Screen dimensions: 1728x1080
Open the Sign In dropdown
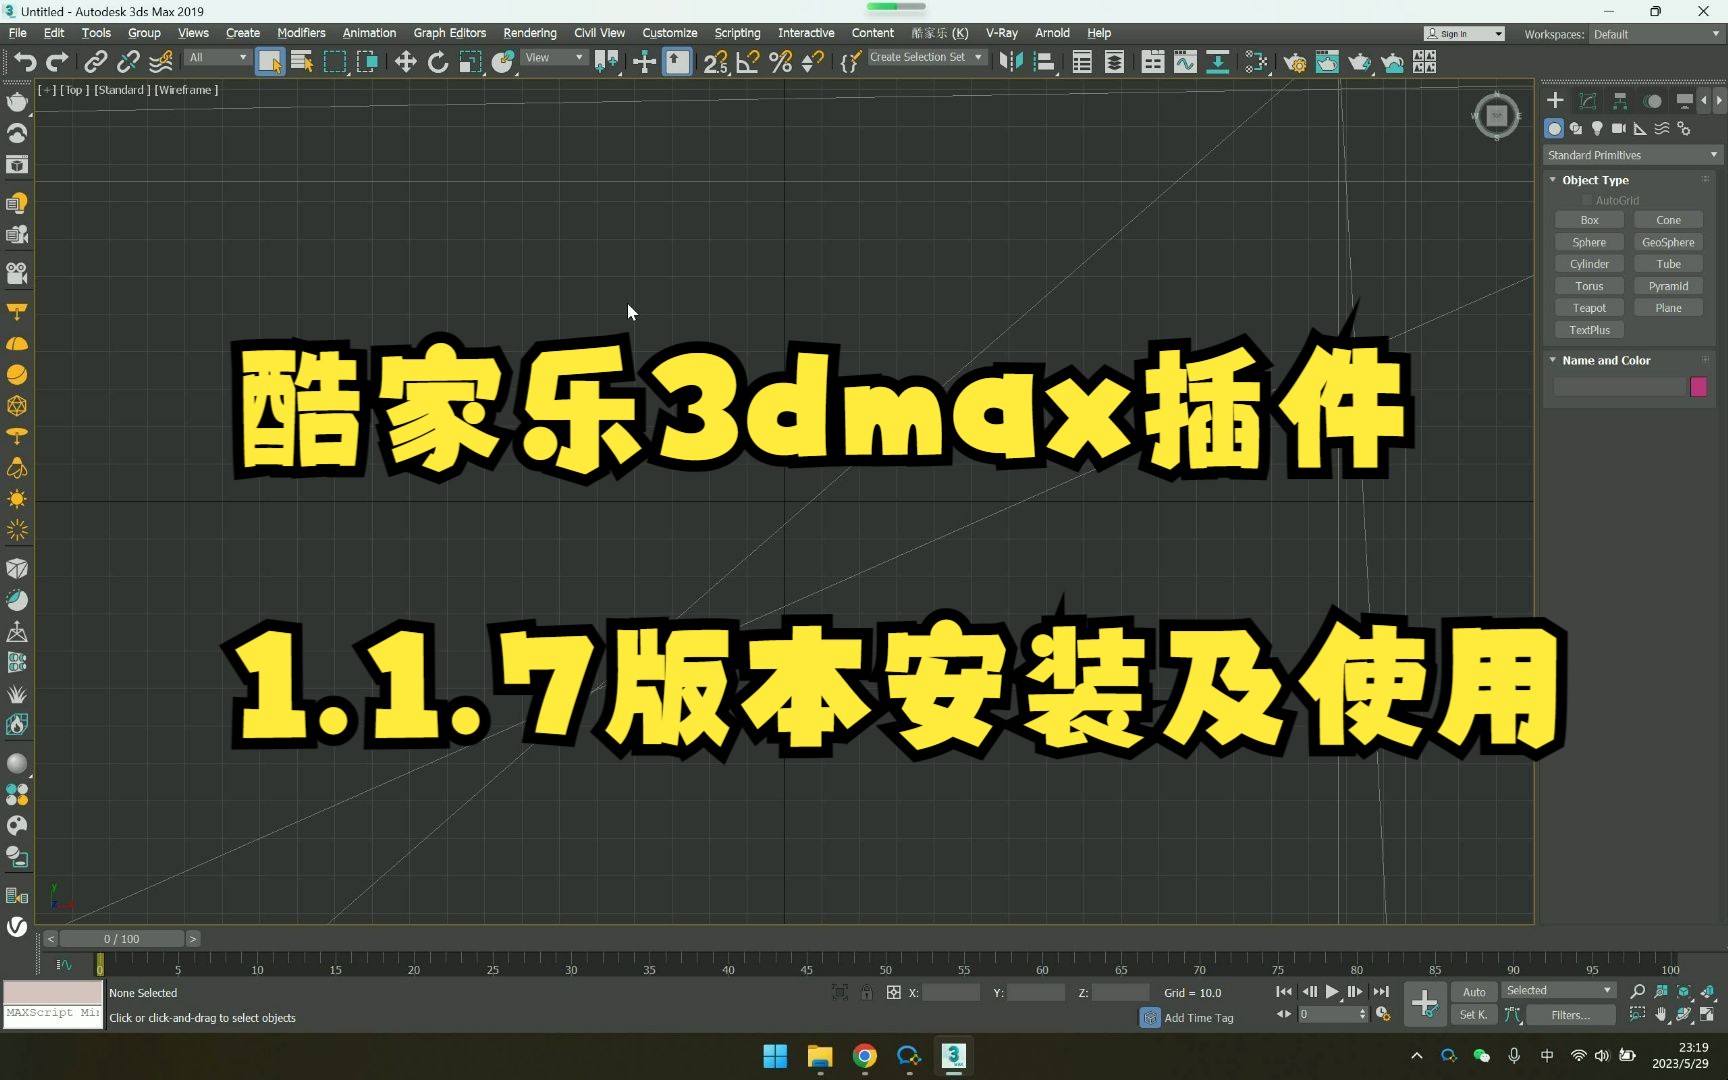click(x=1464, y=34)
